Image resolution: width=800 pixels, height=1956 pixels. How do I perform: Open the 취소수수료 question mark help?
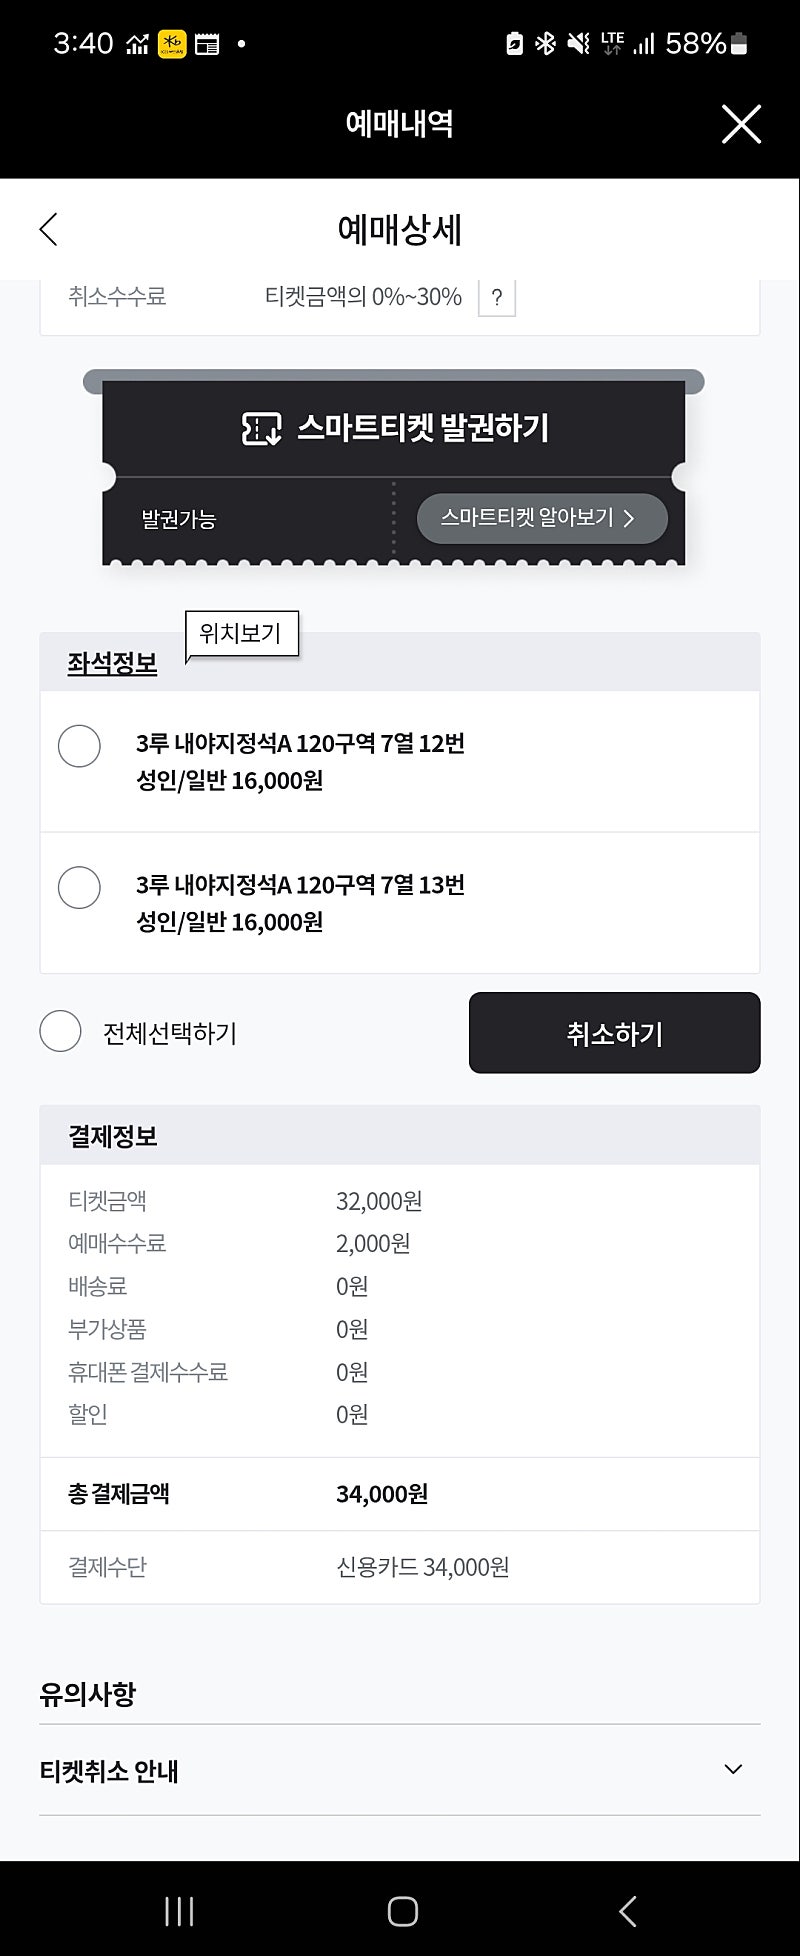click(497, 297)
